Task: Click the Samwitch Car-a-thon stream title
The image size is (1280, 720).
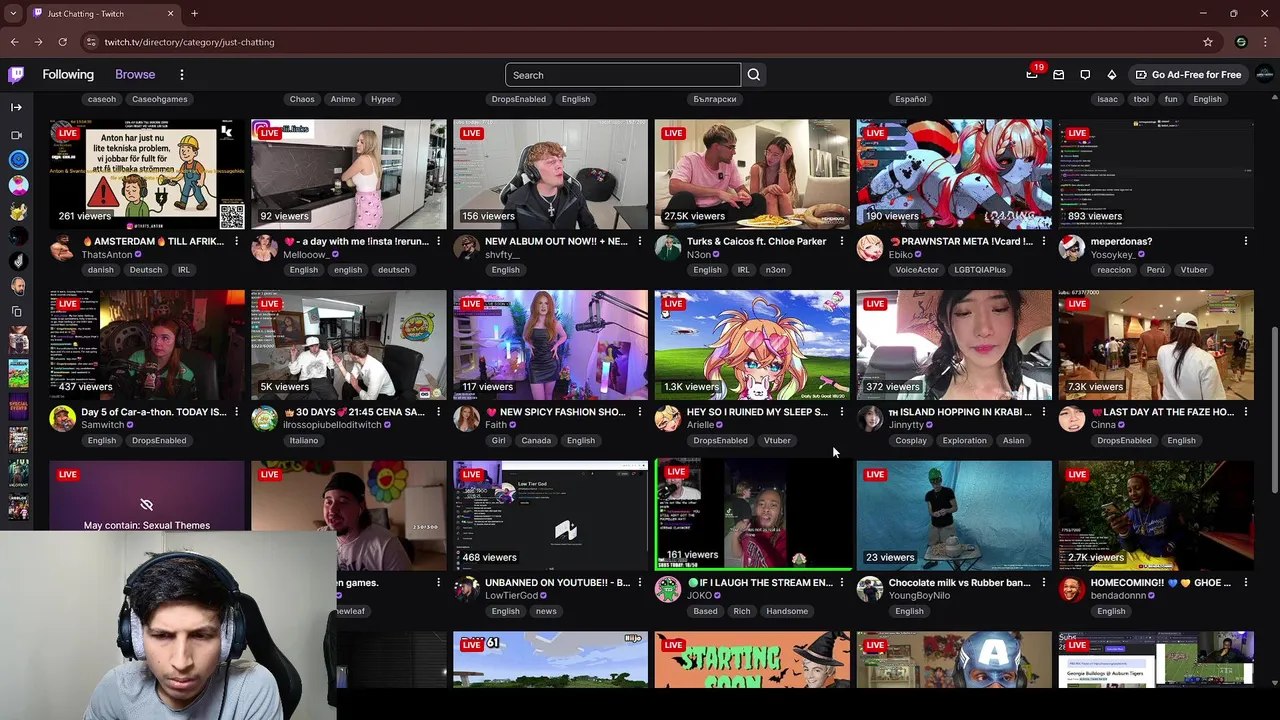Action: pos(153,412)
